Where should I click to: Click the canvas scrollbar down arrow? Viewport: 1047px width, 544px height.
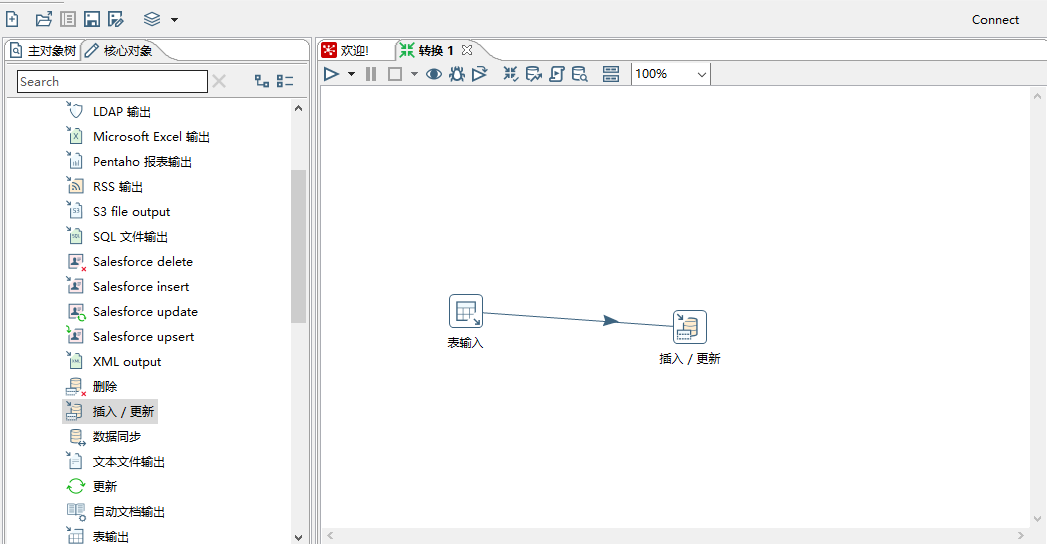click(x=1037, y=519)
